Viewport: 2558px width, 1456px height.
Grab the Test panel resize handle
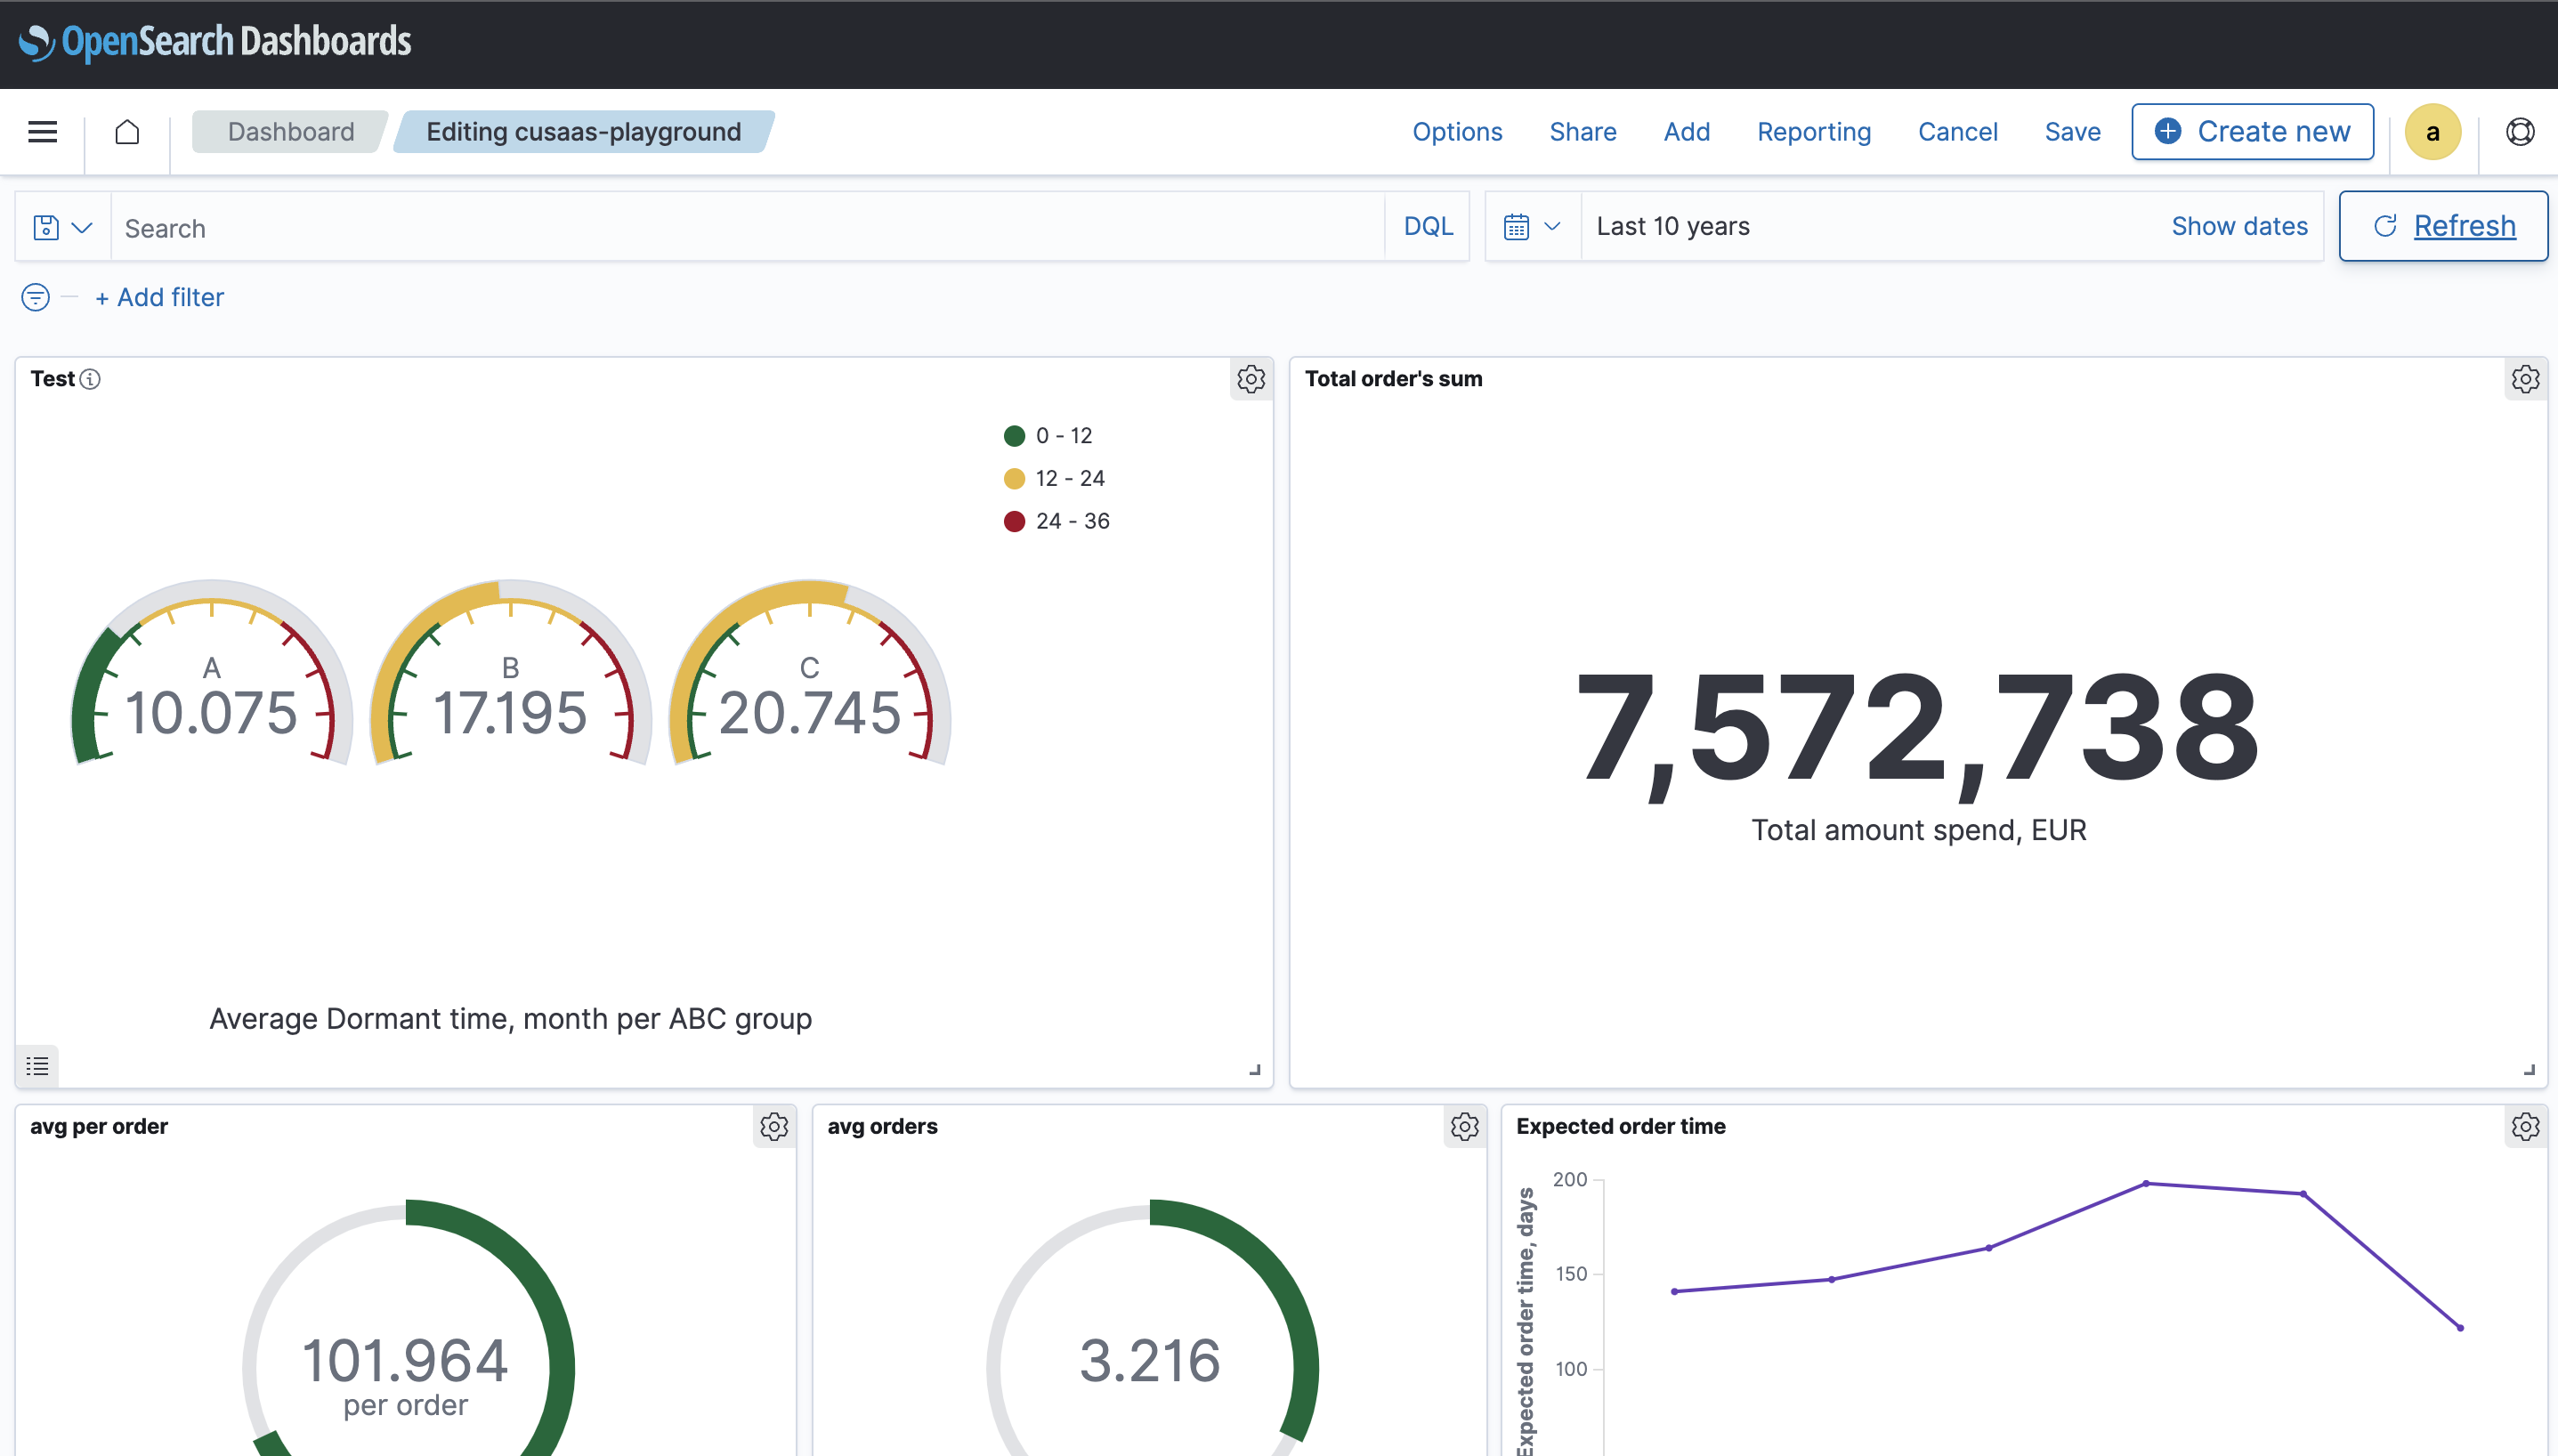[x=1255, y=1070]
